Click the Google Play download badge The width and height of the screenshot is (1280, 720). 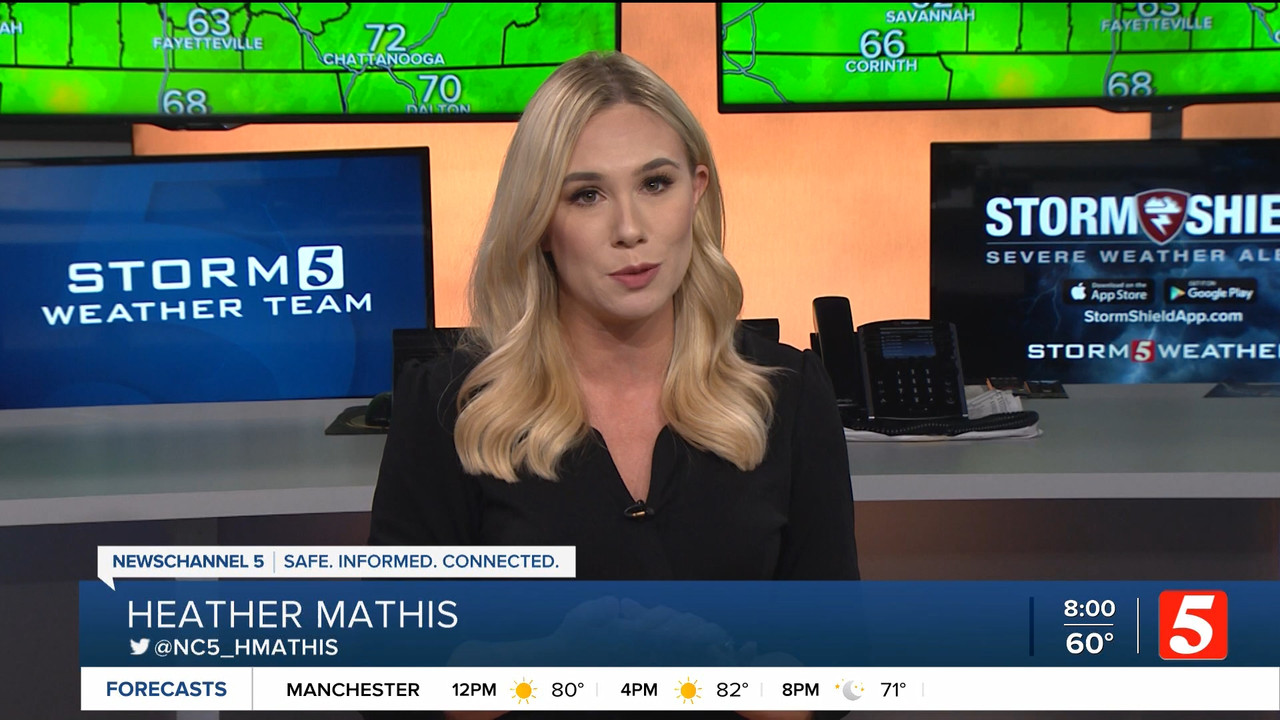(x=1211, y=292)
